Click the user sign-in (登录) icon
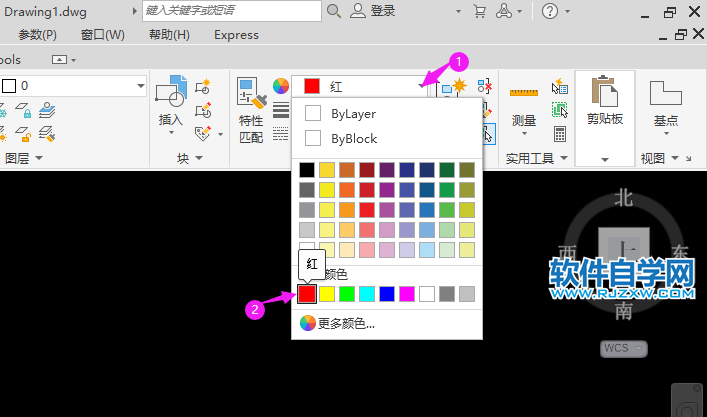The image size is (707, 417). 358,11
